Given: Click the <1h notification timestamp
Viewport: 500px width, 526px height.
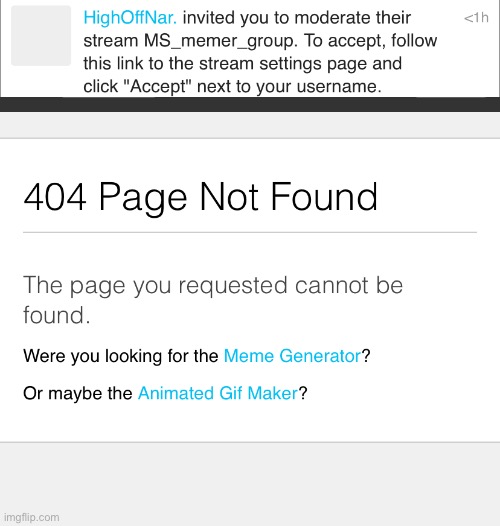Looking at the screenshot, I should (476, 18).
